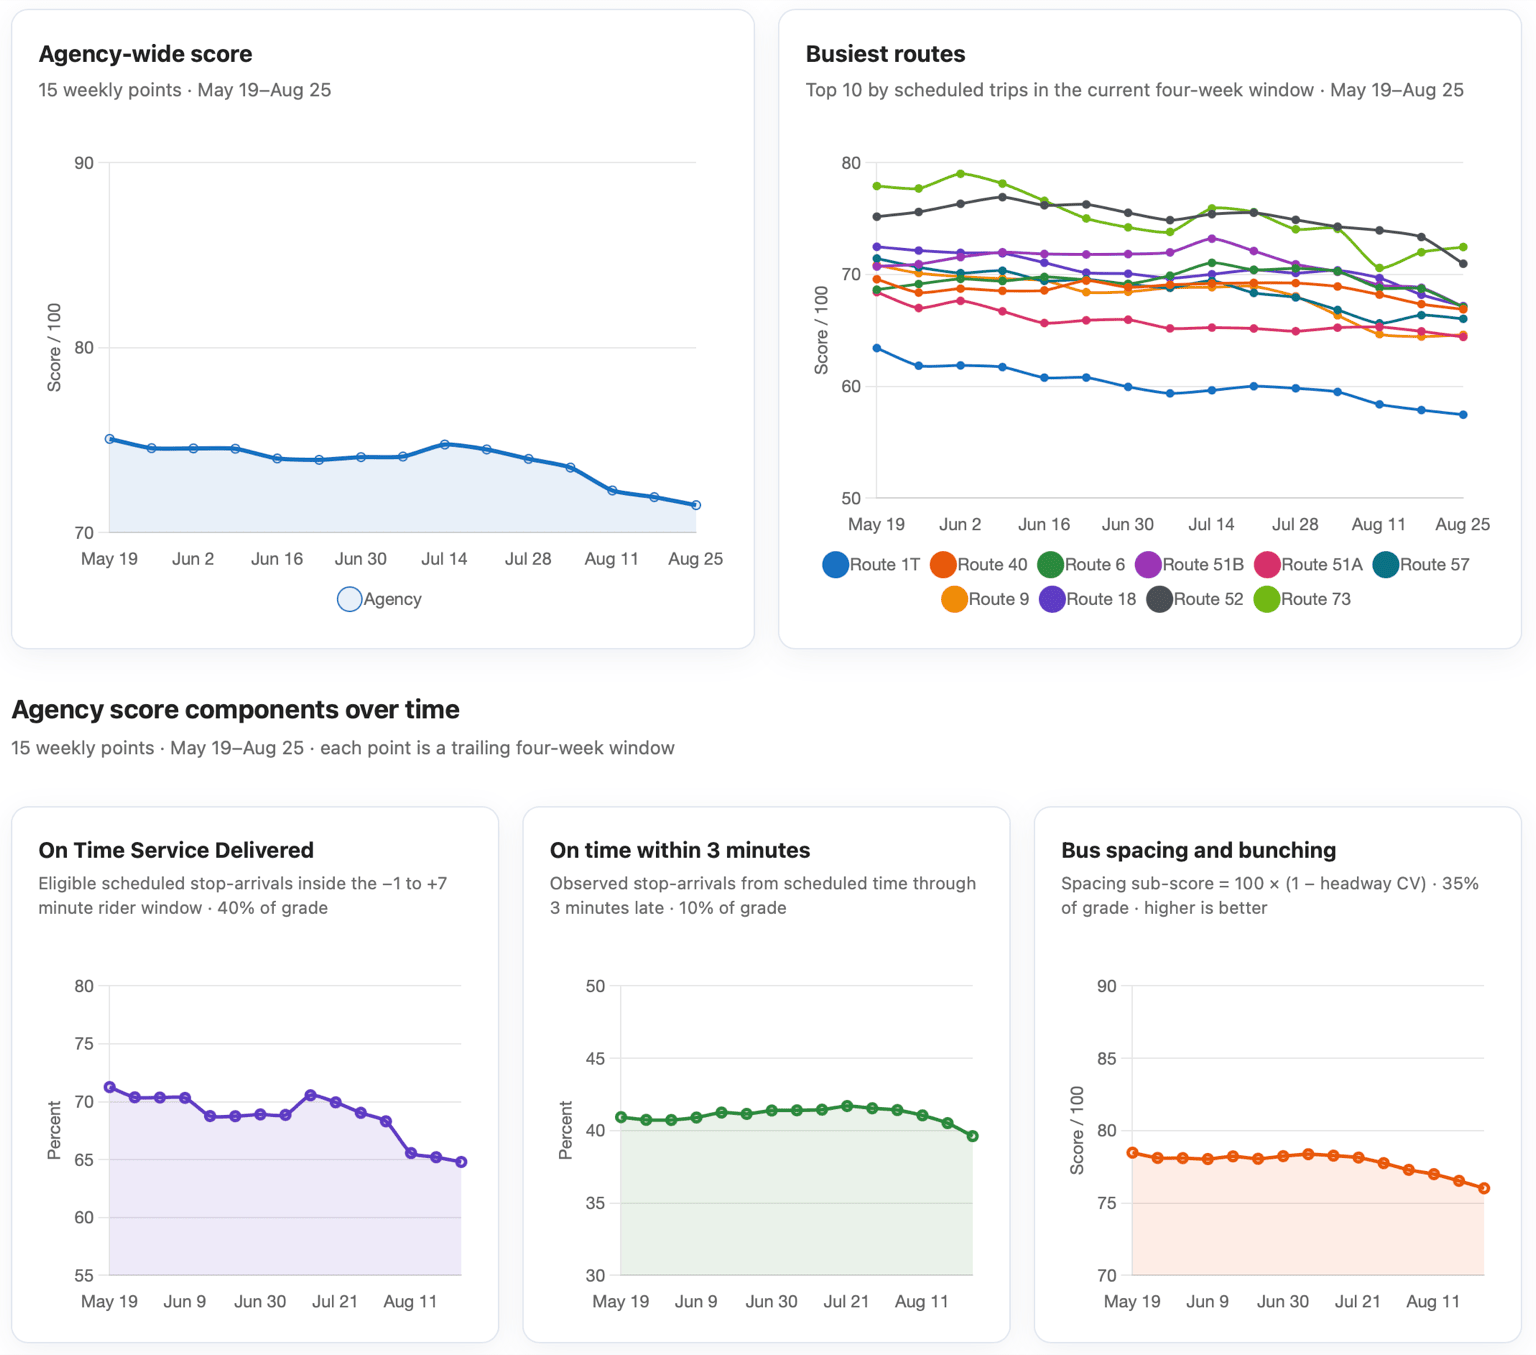Select Route 1T point at Aug 25

pos(1463,414)
